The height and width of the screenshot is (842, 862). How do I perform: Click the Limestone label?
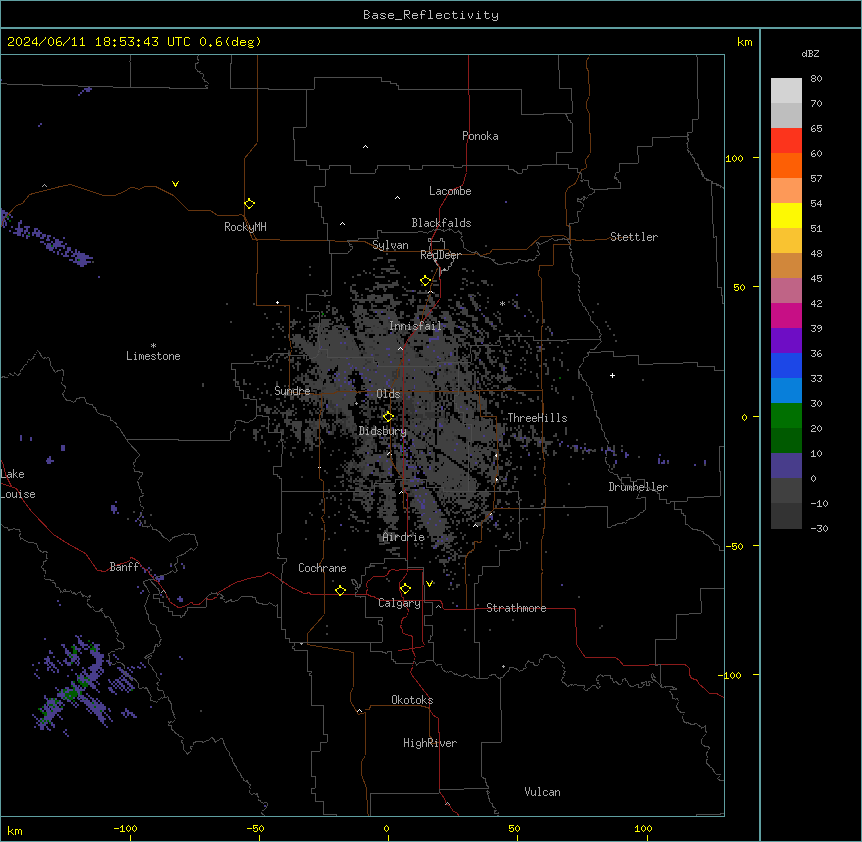click(153, 356)
